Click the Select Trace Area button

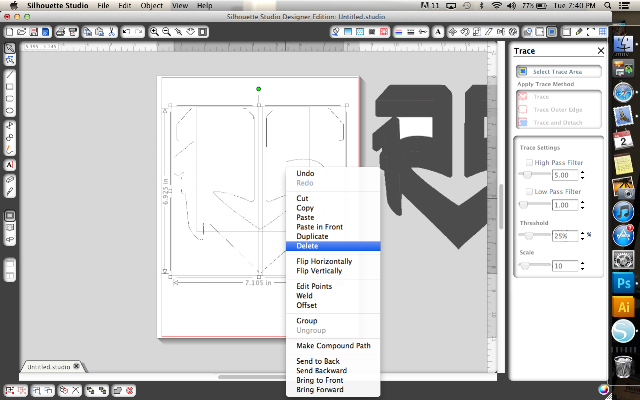(558, 71)
